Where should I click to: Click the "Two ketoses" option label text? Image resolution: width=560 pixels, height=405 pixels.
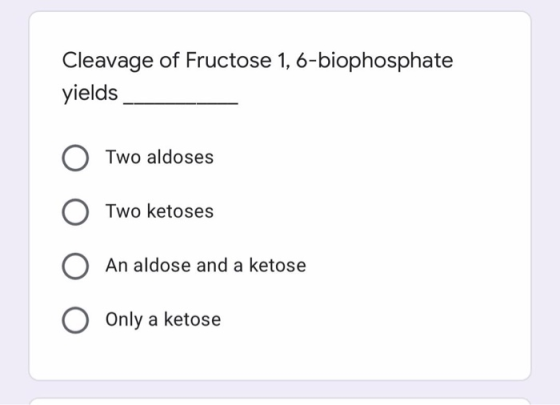[160, 211]
